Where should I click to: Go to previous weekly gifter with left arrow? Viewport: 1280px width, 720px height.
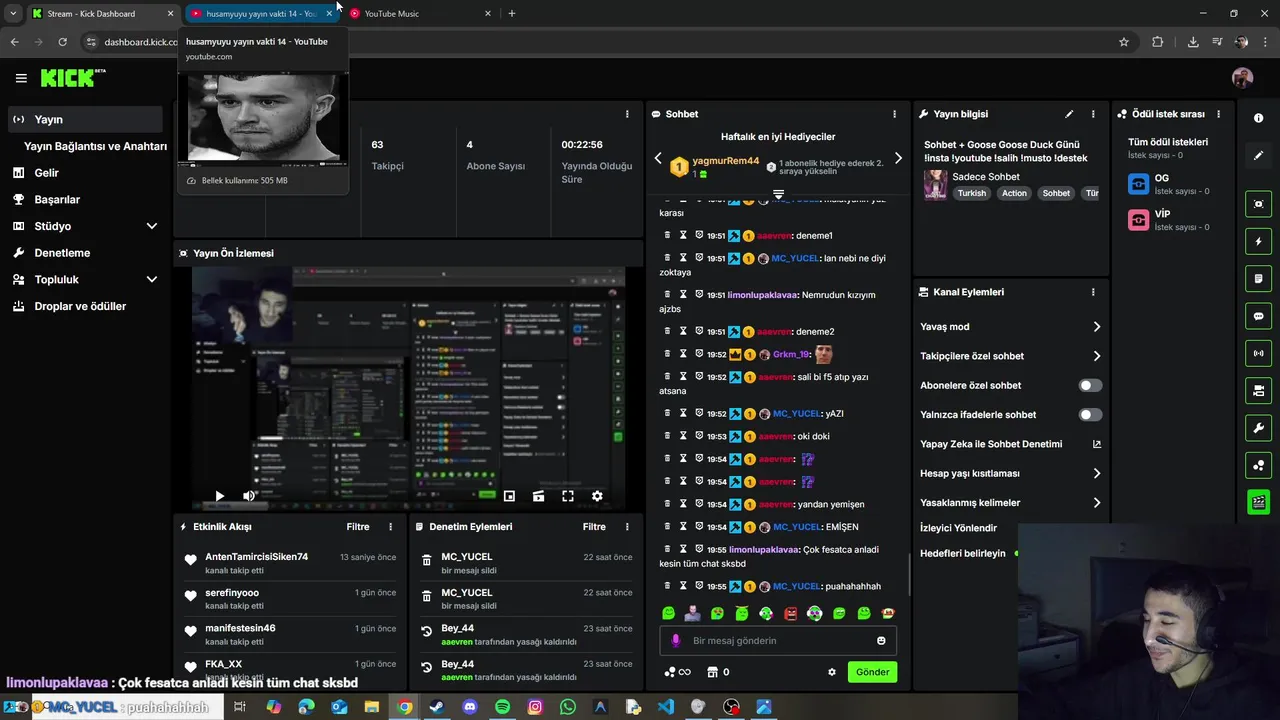coord(658,158)
